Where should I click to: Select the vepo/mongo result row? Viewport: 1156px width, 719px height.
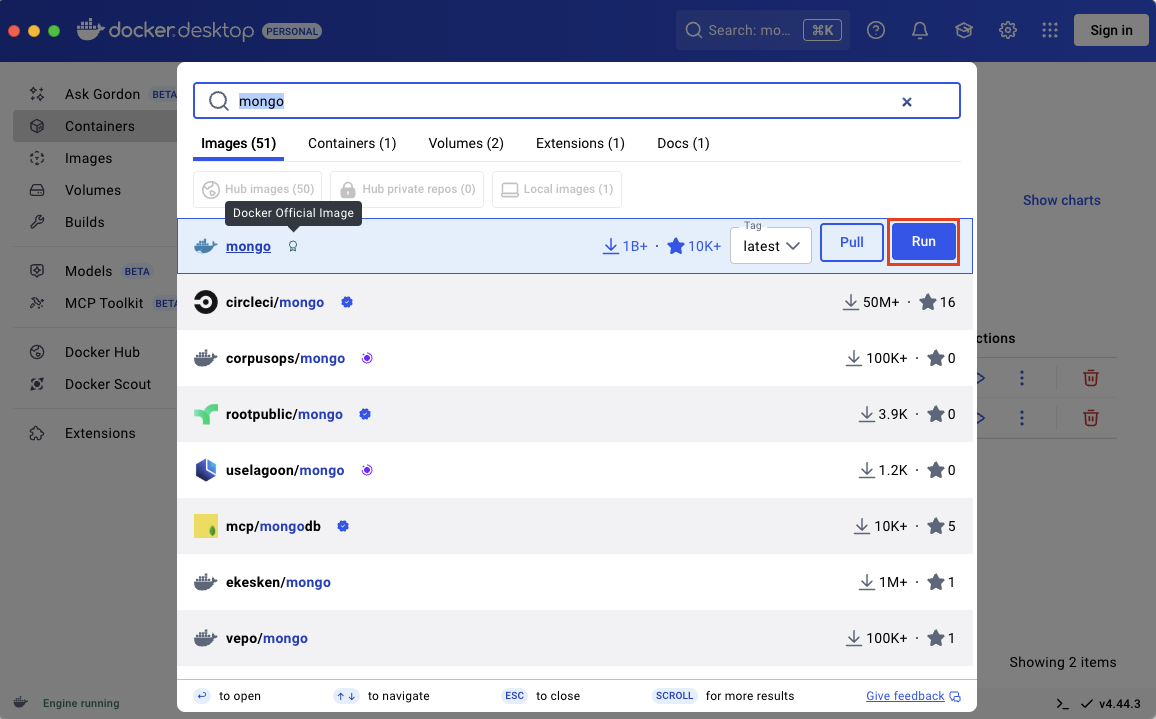pyautogui.click(x=575, y=639)
